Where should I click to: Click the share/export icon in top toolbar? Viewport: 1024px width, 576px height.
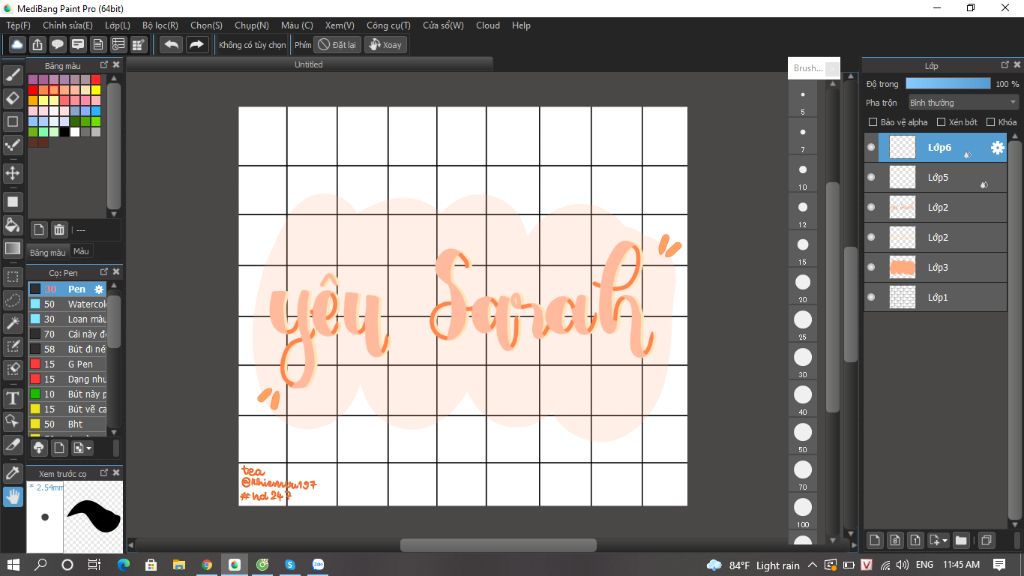point(37,44)
